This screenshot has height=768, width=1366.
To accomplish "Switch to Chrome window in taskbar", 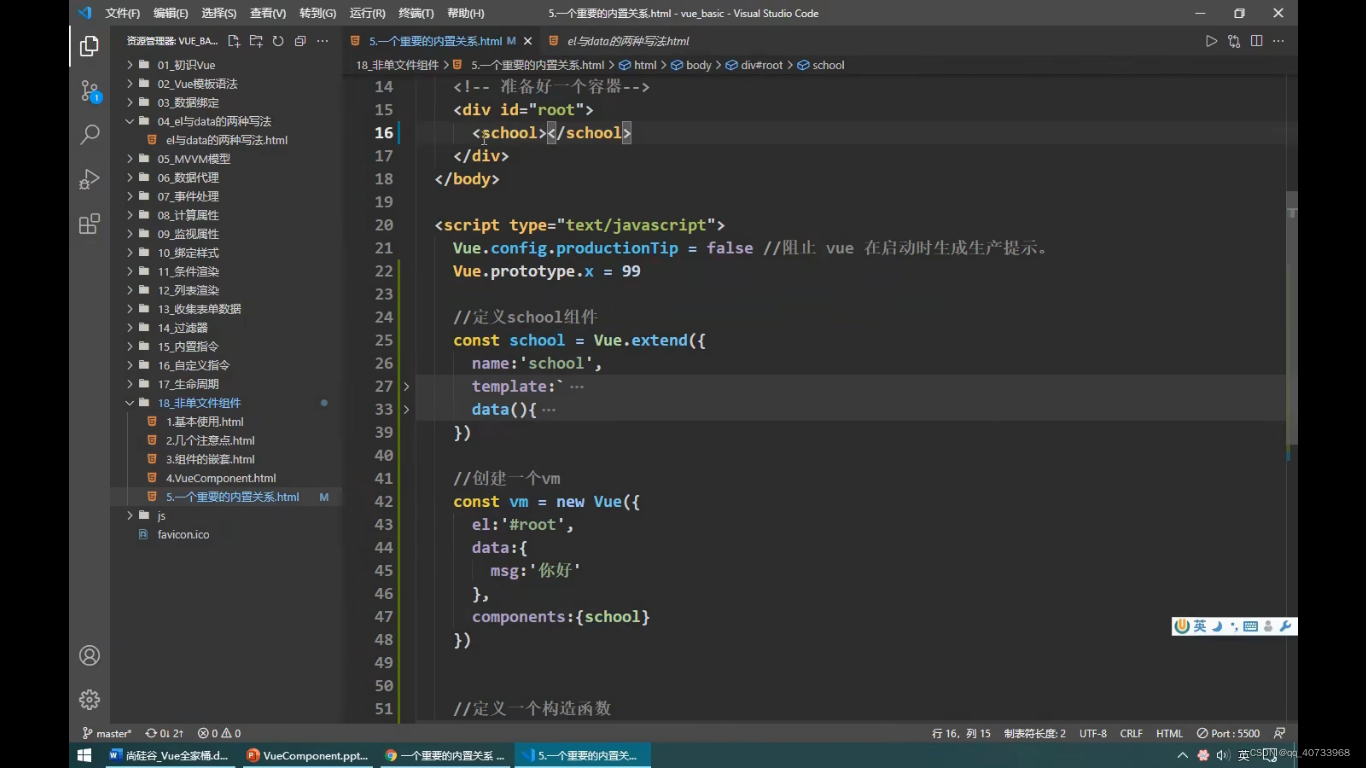I will click(x=445, y=755).
